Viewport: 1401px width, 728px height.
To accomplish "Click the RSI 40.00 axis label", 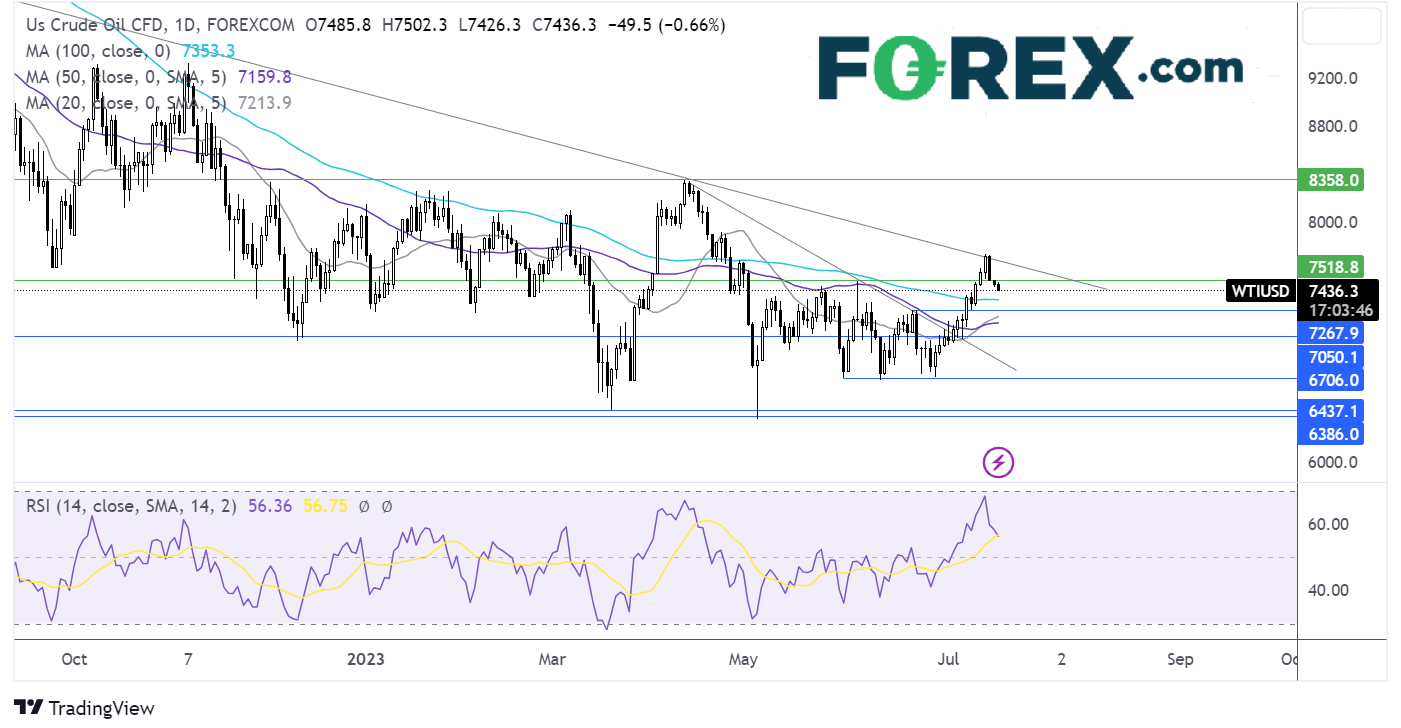I will click(x=1330, y=590).
